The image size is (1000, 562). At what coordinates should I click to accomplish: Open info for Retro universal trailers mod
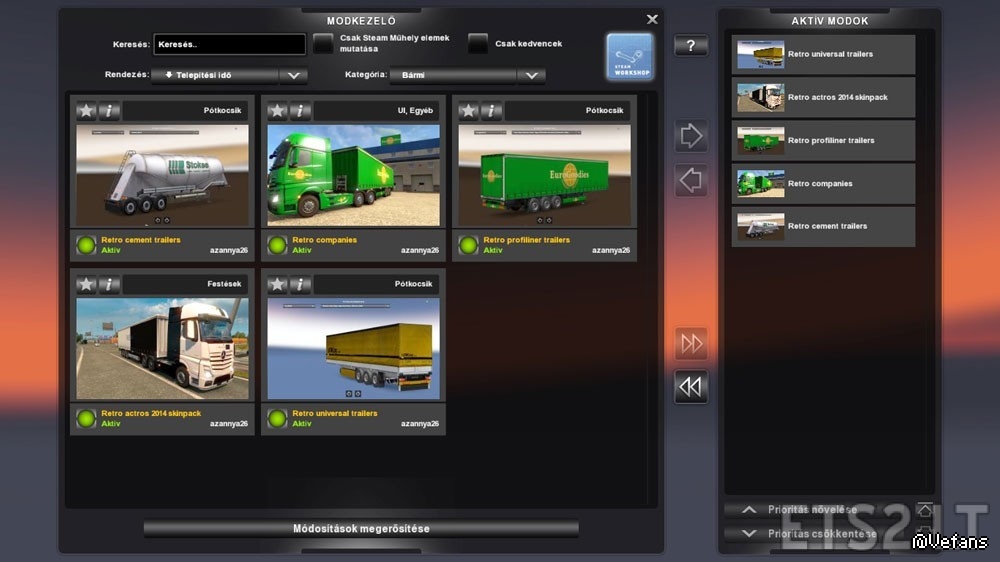coord(300,284)
